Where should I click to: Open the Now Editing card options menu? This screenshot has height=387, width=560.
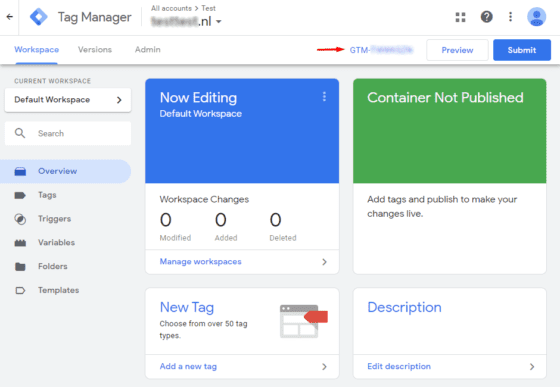click(x=324, y=97)
